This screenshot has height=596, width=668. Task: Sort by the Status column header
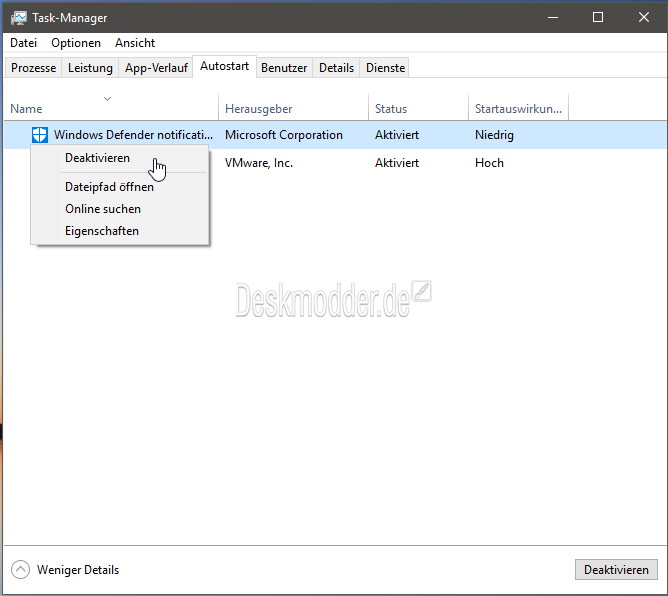[418, 107]
